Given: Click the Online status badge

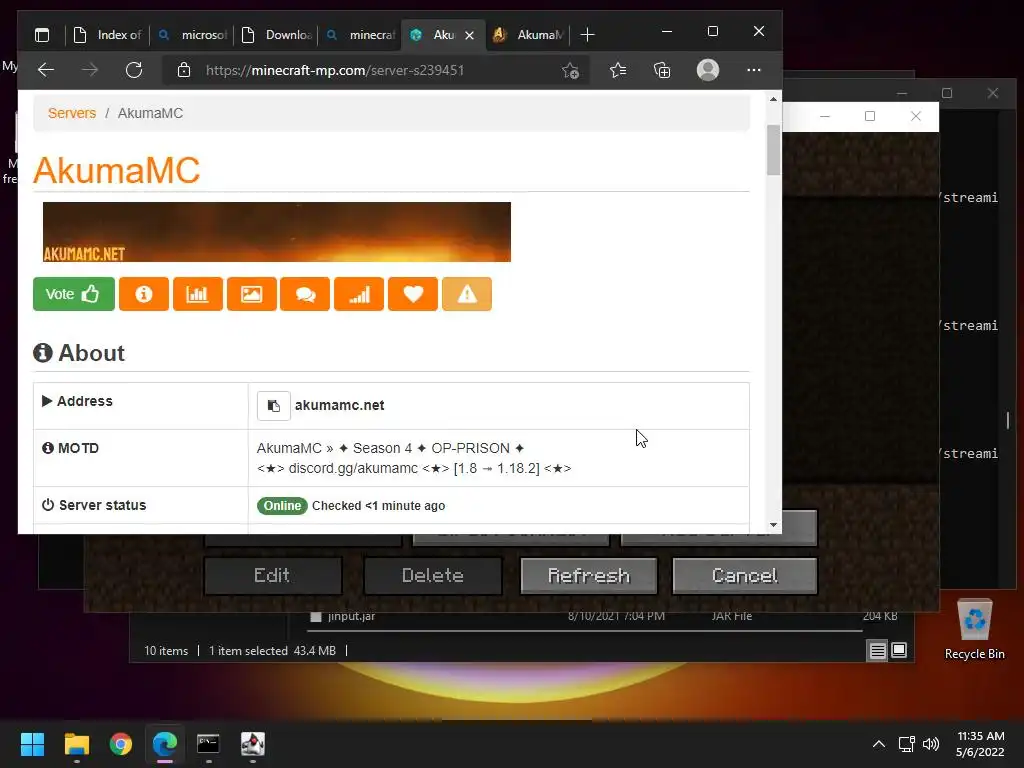Looking at the screenshot, I should tap(282, 505).
